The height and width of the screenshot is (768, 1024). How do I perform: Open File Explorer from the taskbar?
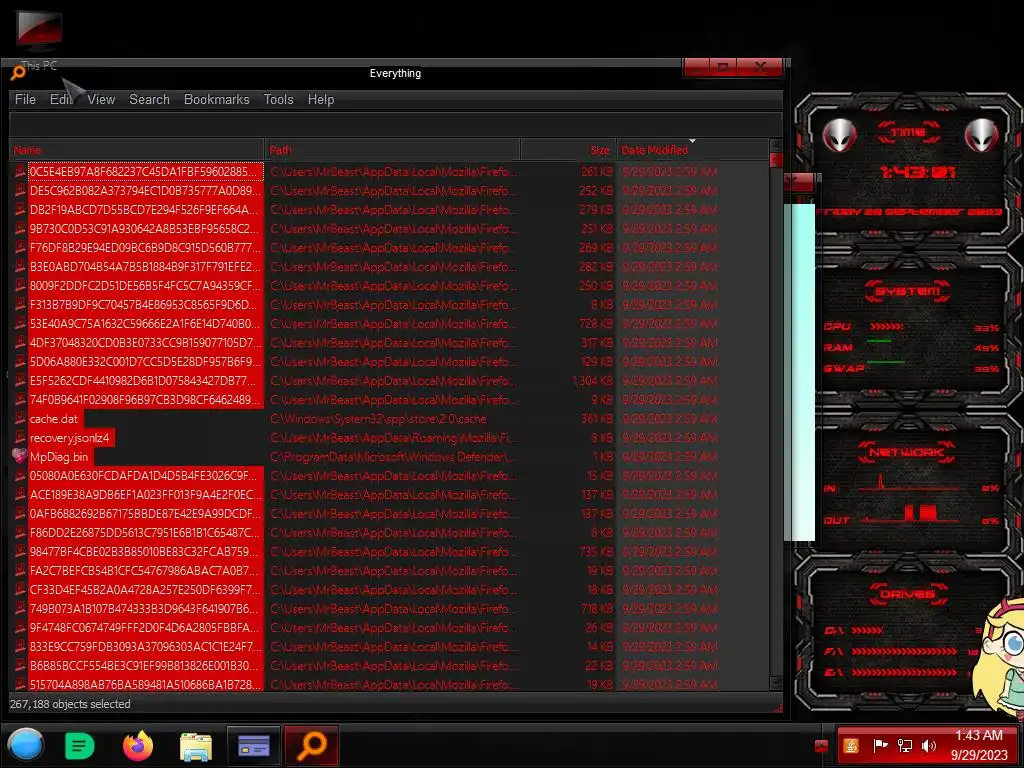tap(196, 746)
